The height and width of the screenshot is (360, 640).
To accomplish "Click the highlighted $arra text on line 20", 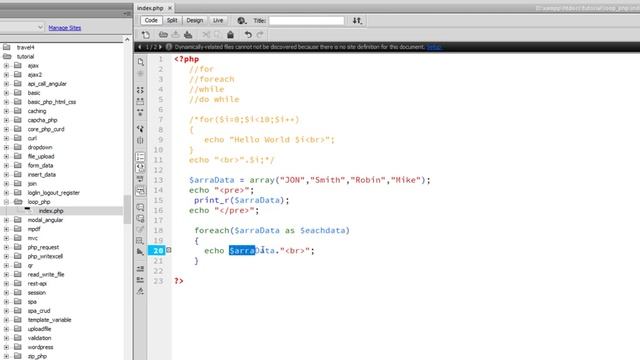I will [x=242, y=250].
